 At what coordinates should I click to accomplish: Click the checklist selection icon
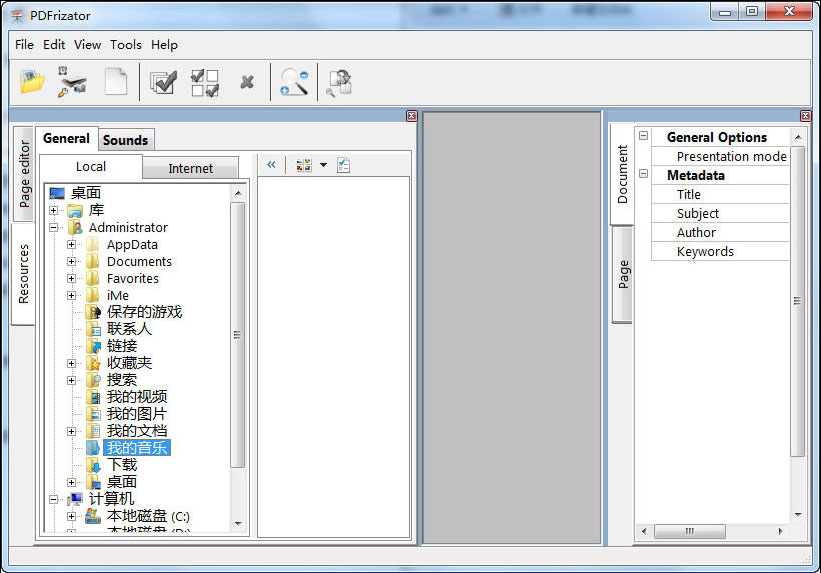click(x=343, y=165)
